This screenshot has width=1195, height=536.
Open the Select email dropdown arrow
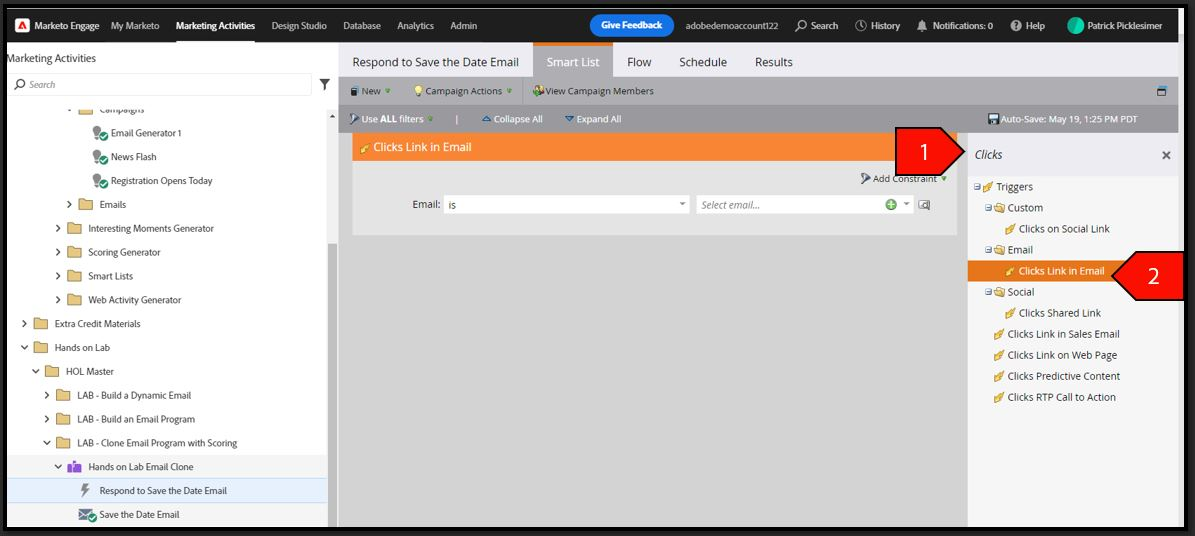point(907,204)
